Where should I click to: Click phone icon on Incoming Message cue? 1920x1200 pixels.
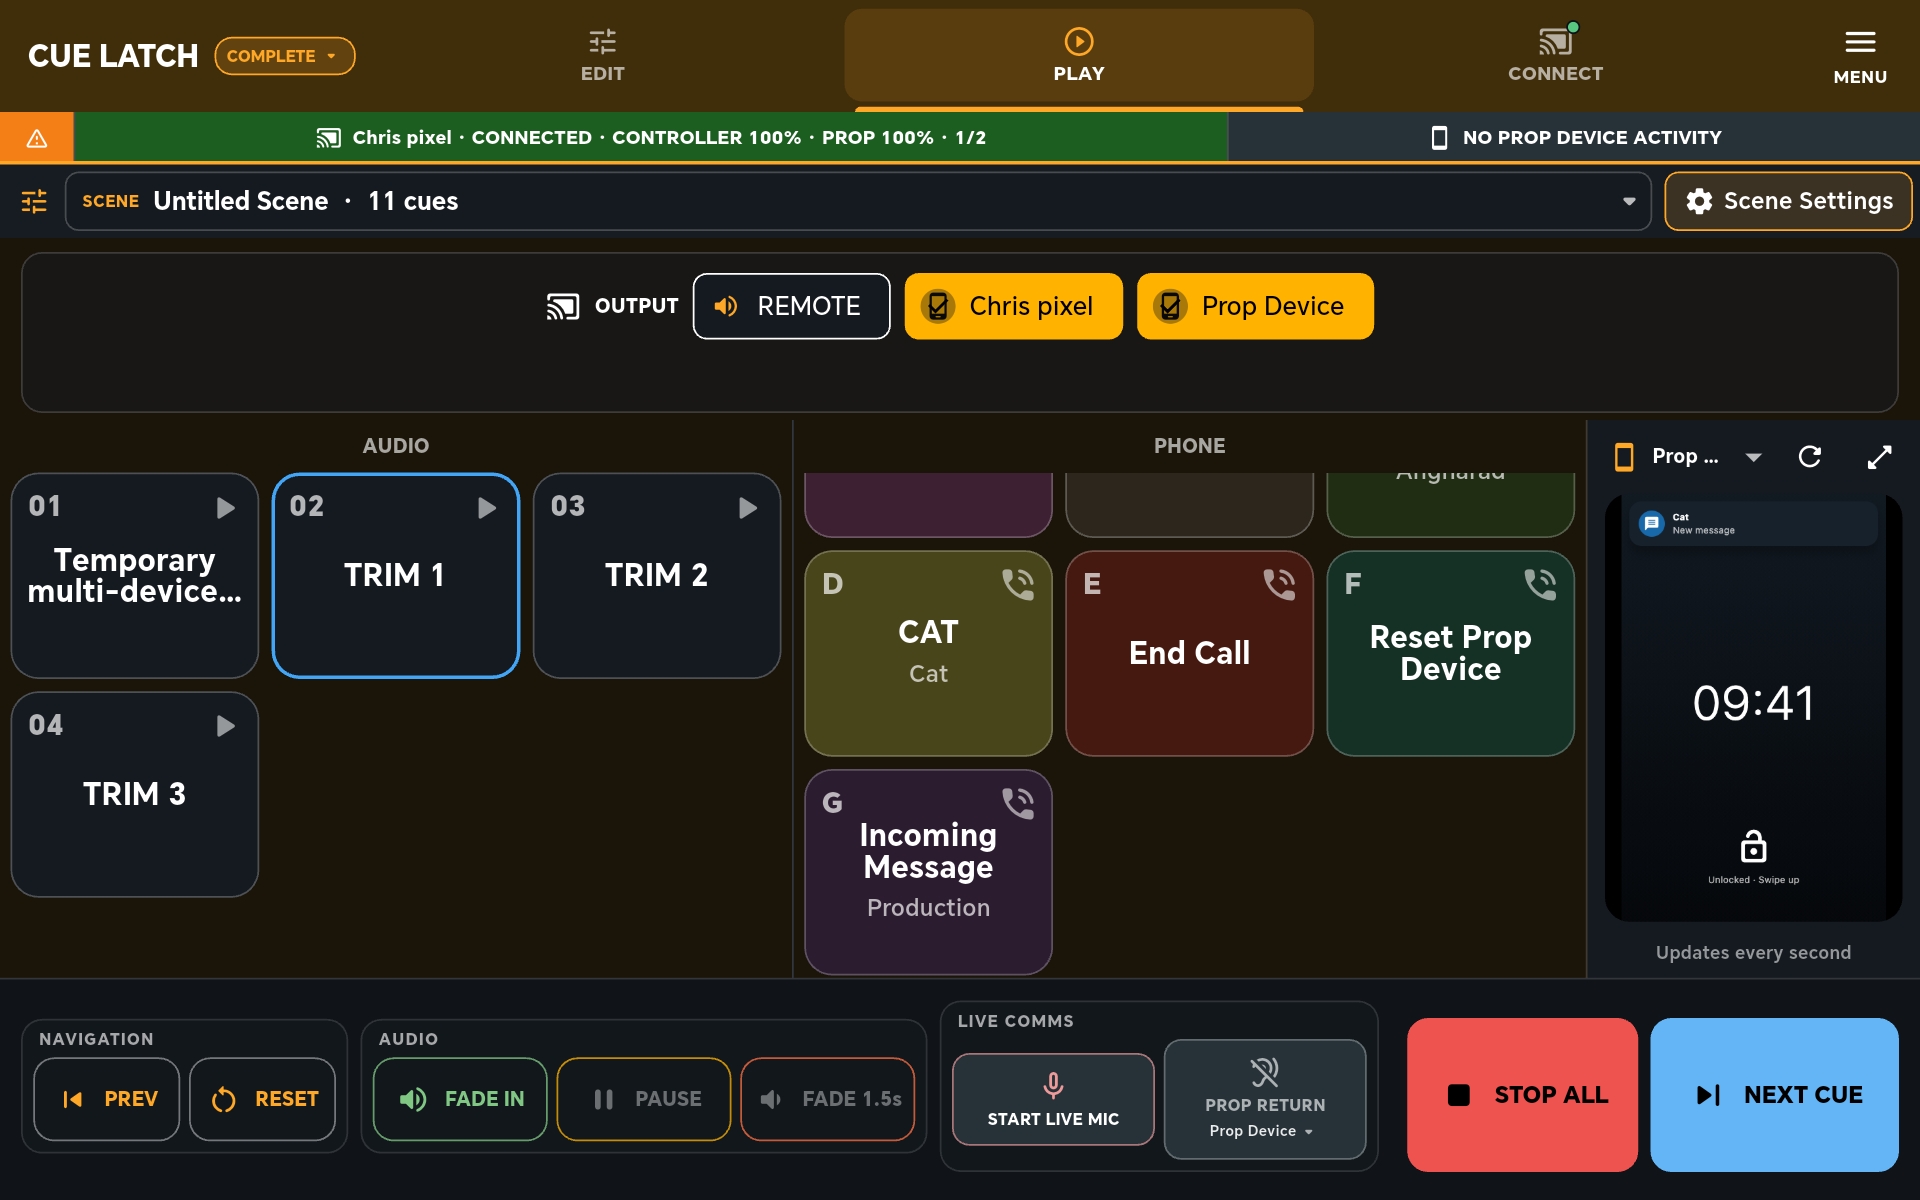point(1018,803)
